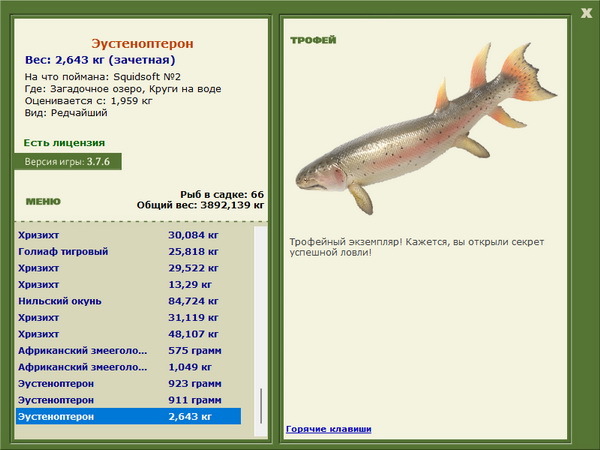The width and height of the screenshot is (600, 450).
Task: Click the Версия игры: 3.7.6 badge
Action: pyautogui.click(x=68, y=161)
